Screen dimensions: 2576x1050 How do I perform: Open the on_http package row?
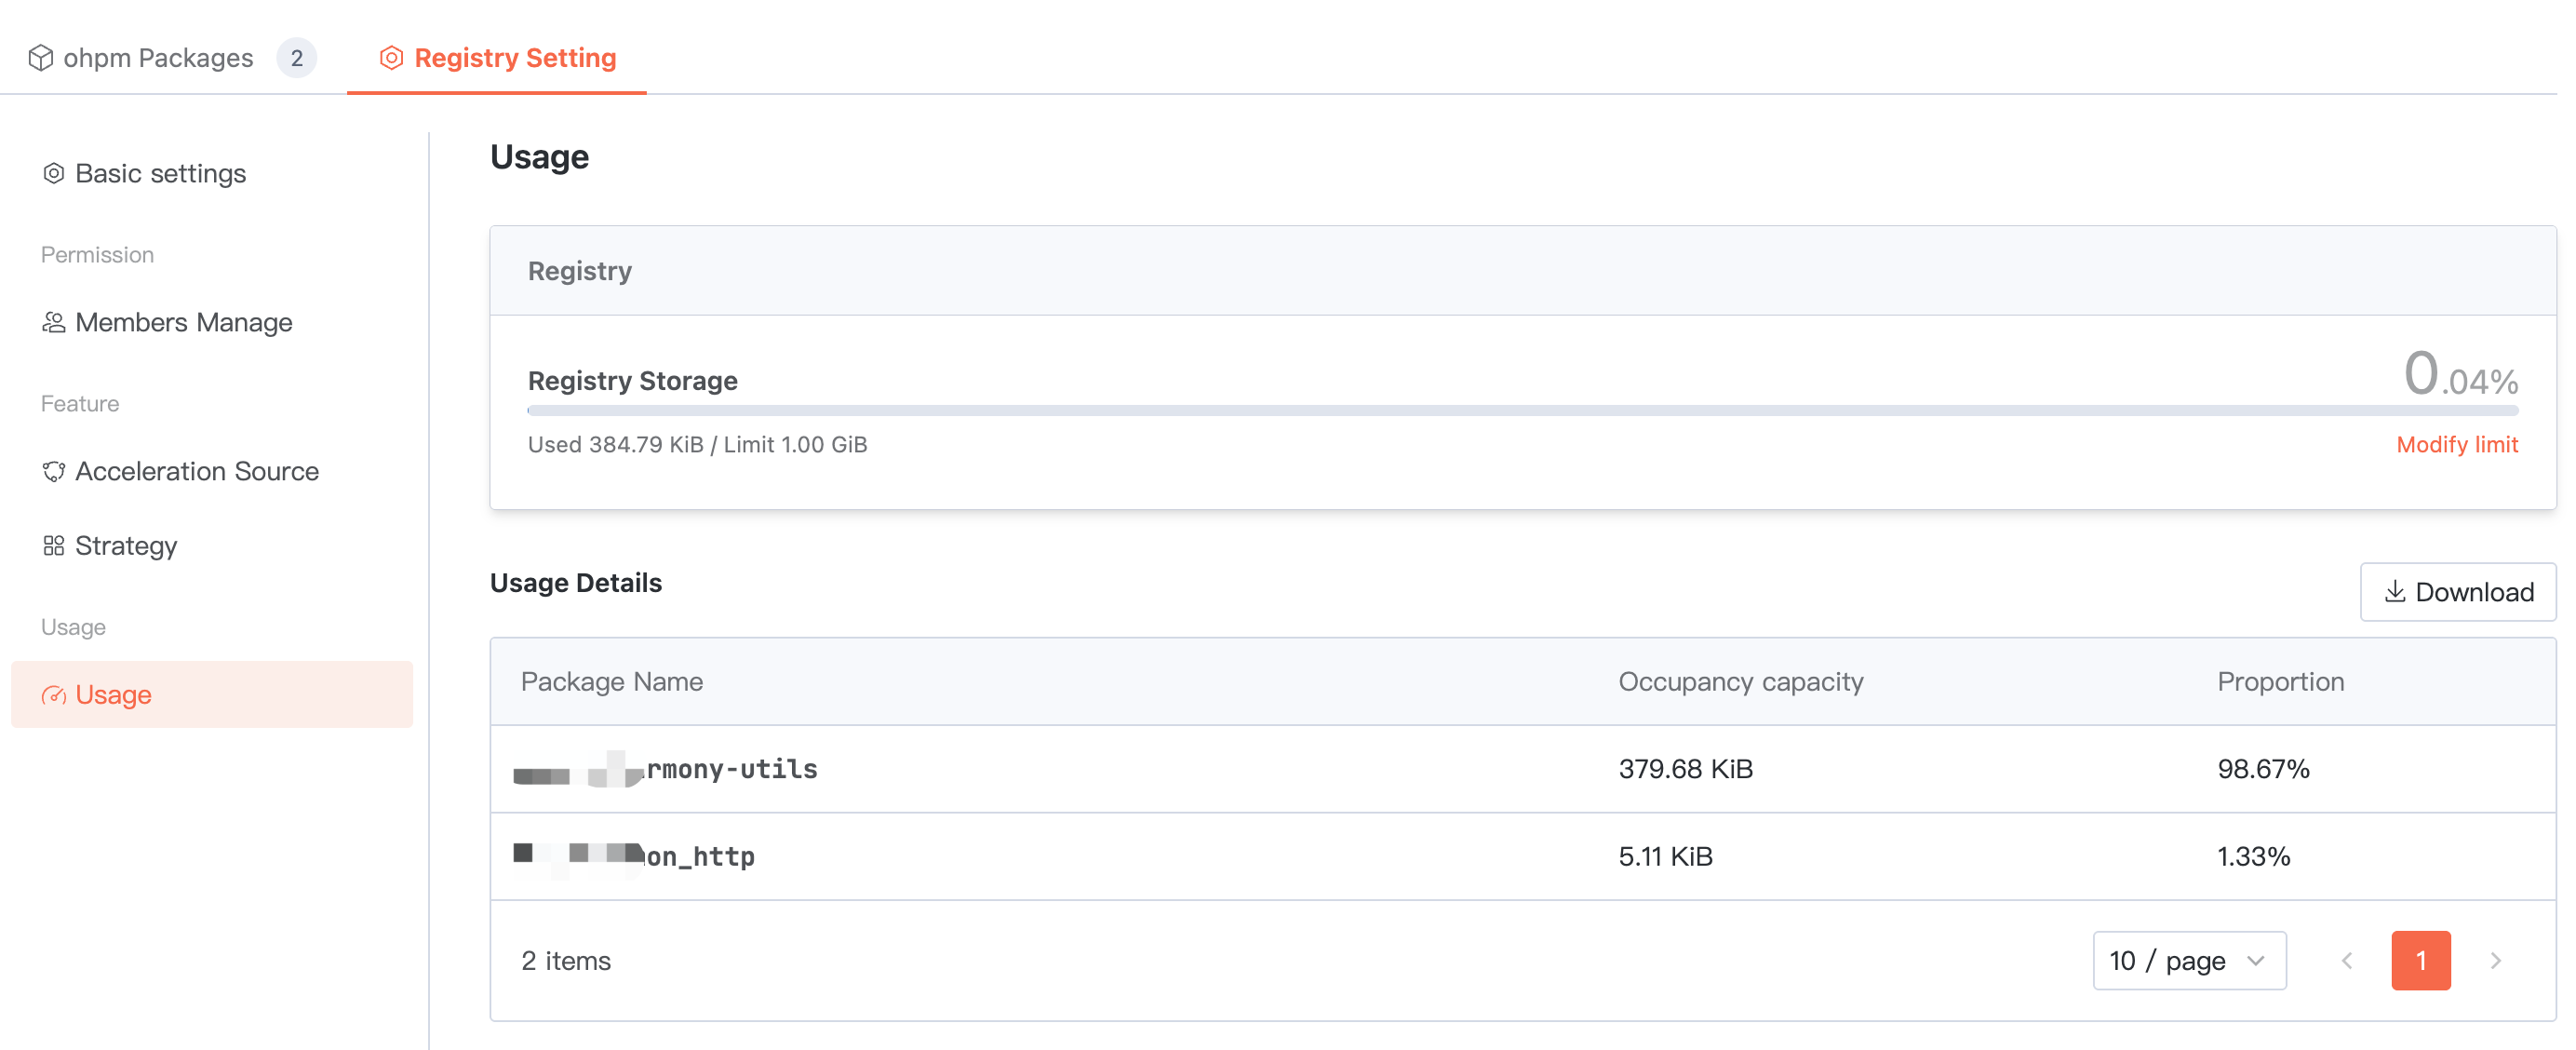(700, 857)
